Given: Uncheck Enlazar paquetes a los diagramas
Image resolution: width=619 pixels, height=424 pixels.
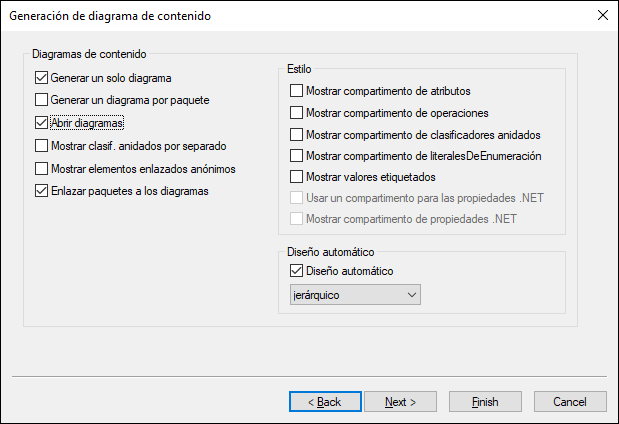Looking at the screenshot, I should pos(41,191).
